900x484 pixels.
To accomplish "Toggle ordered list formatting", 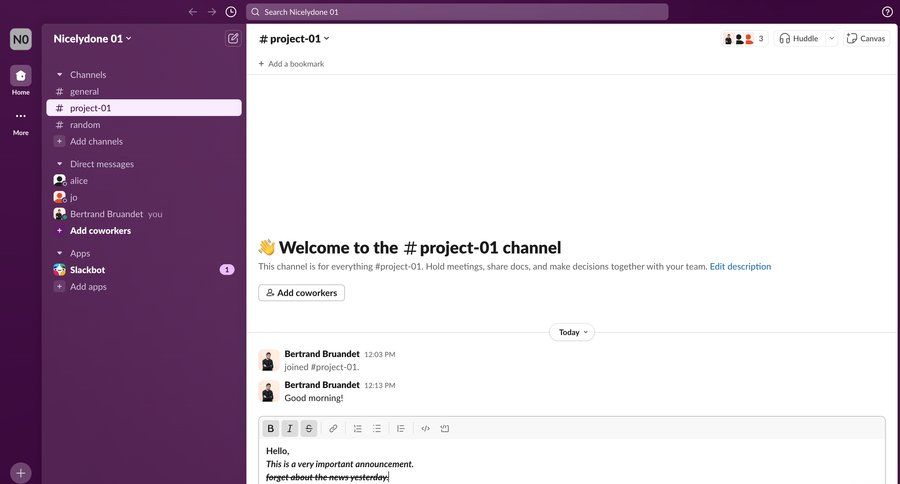I will click(358, 428).
